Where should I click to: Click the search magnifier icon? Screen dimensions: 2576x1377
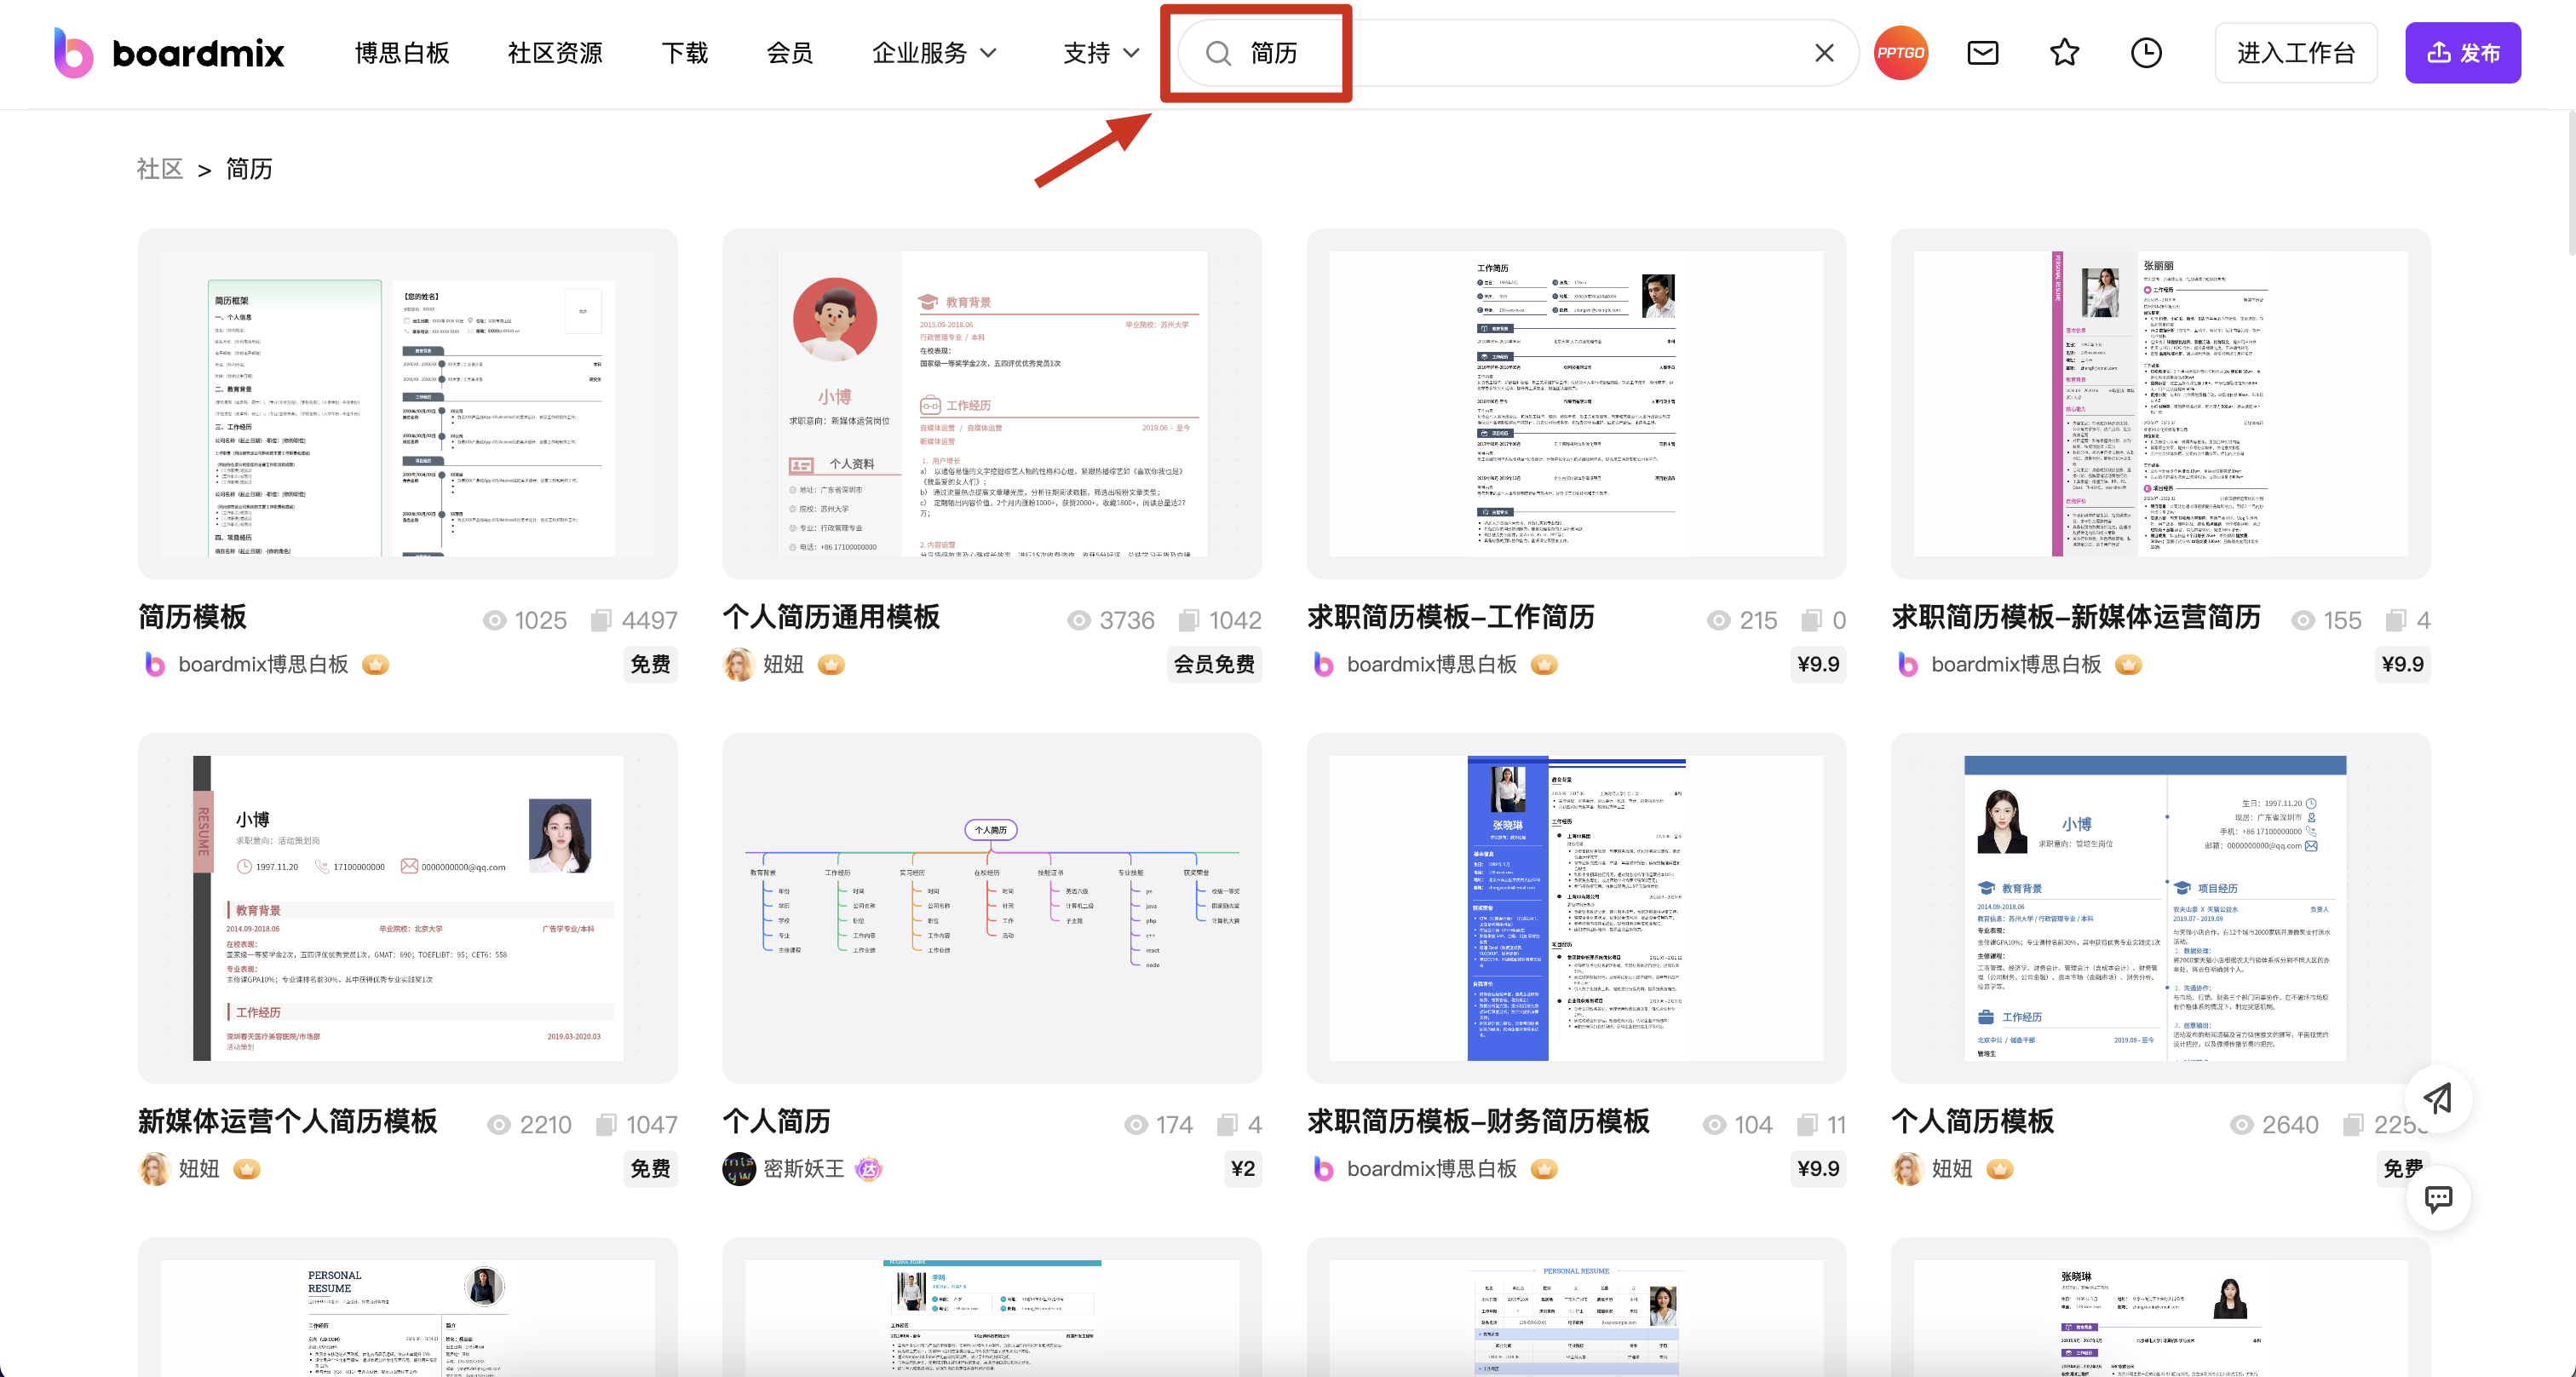(1217, 53)
